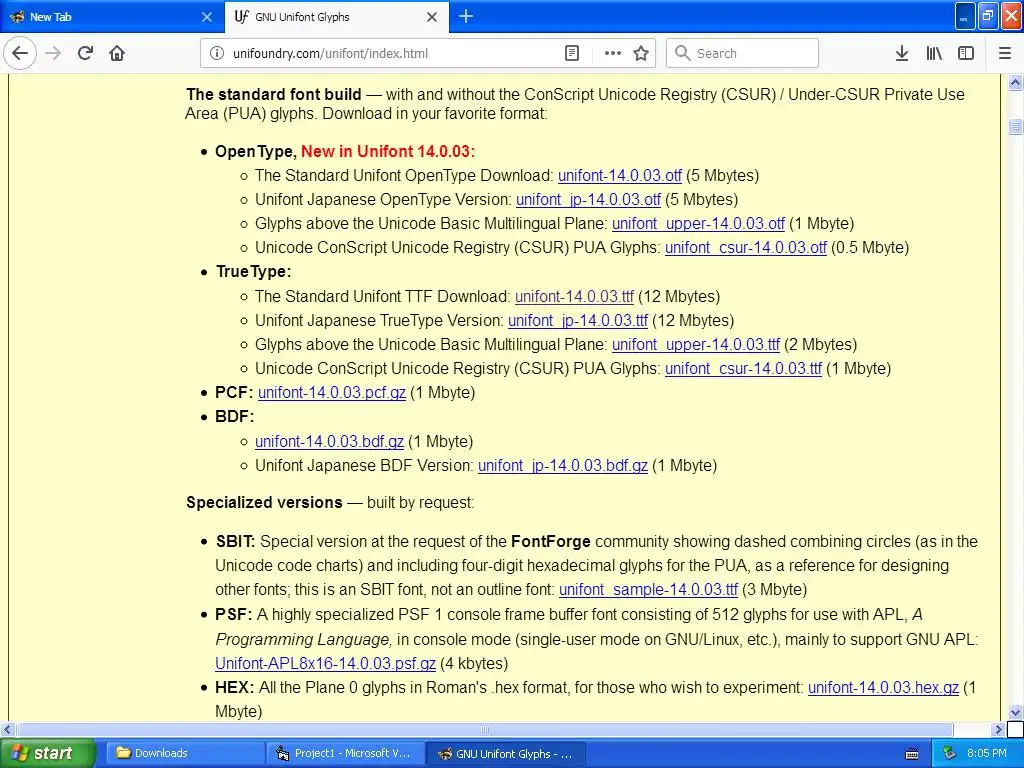Click the vertical scrollbar thumb
The width and height of the screenshot is (1024, 768).
tap(1016, 126)
